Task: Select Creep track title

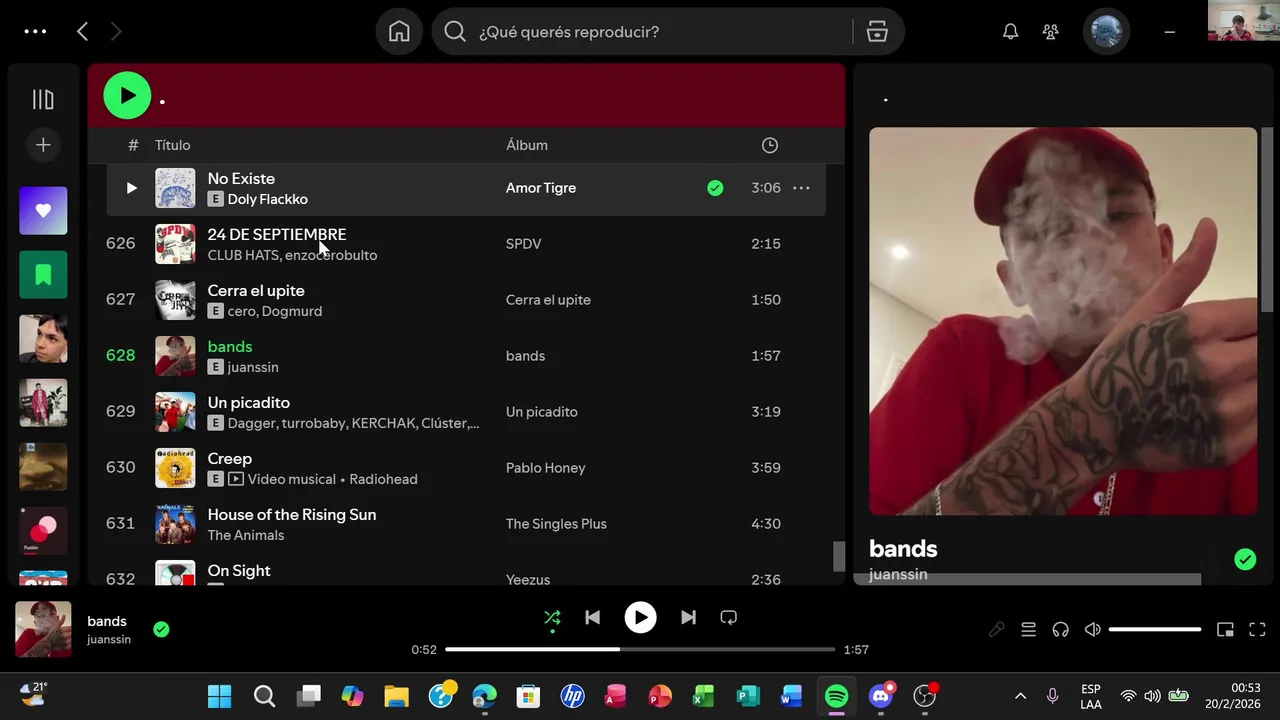Action: (x=230, y=458)
